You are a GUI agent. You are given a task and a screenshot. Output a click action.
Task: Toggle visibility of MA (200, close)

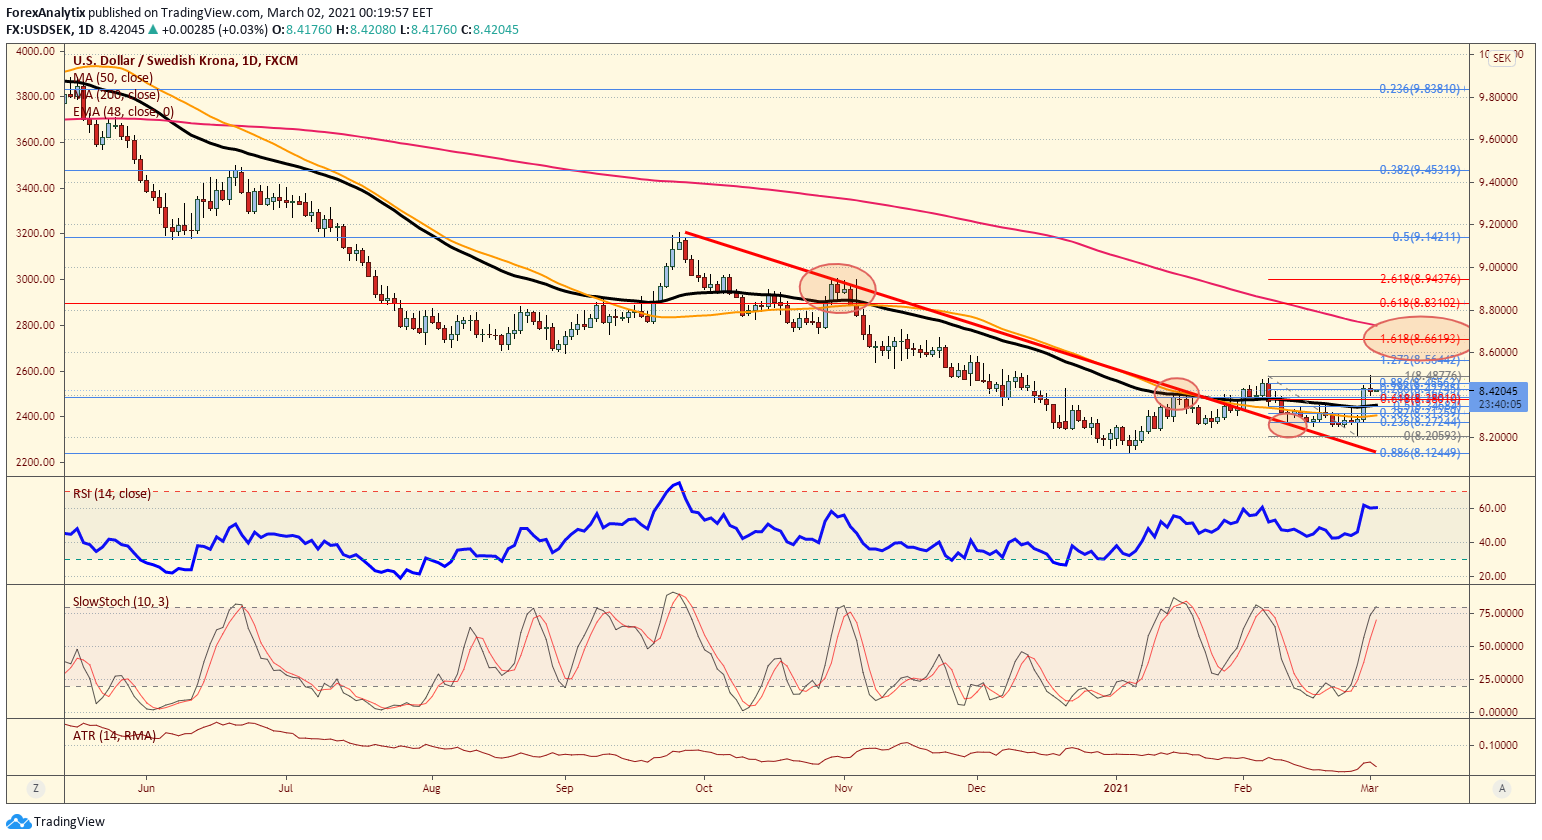(x=115, y=93)
